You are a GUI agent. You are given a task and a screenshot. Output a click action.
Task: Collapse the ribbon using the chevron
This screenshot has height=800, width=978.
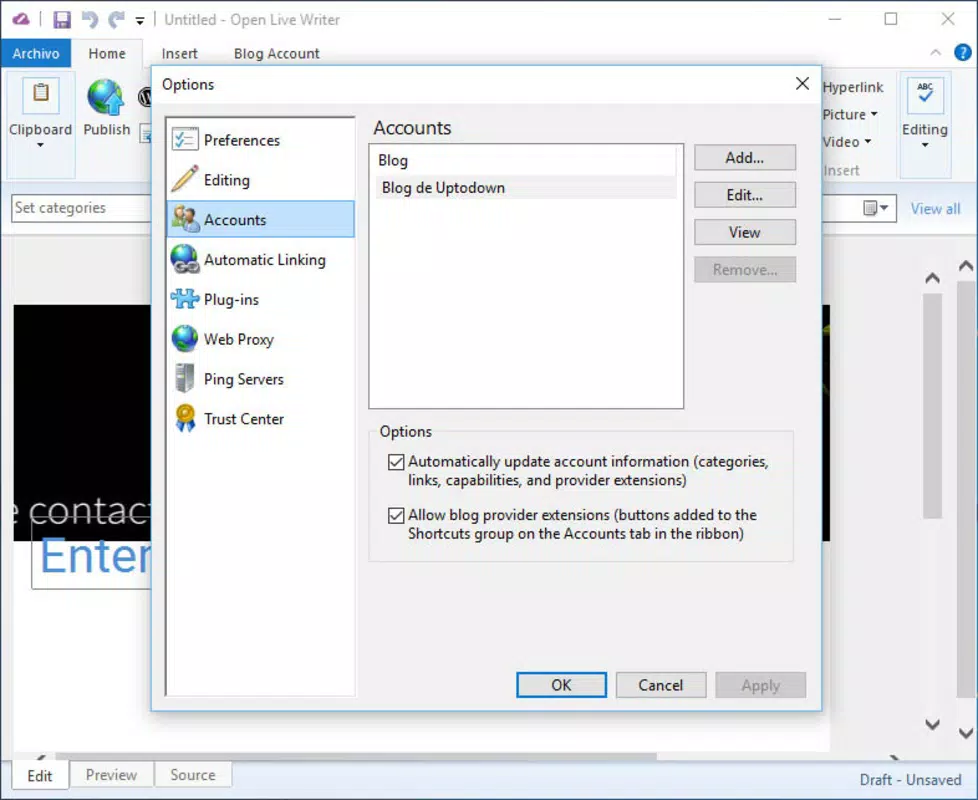[936, 53]
